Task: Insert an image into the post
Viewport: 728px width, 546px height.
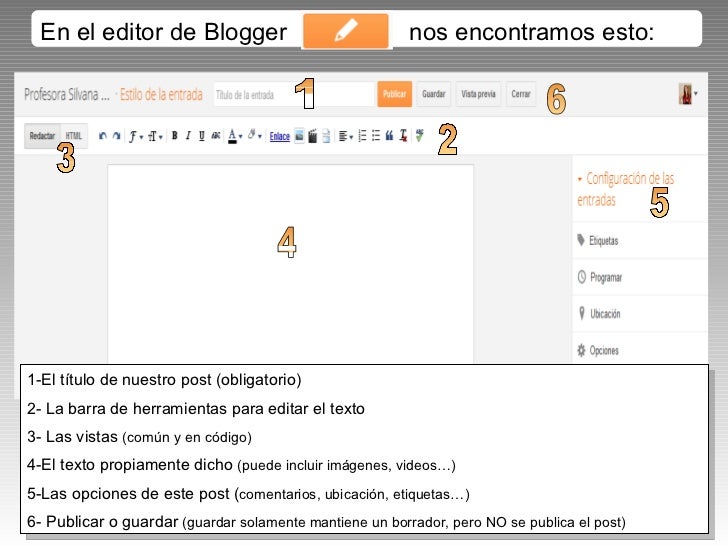Action: [x=299, y=136]
